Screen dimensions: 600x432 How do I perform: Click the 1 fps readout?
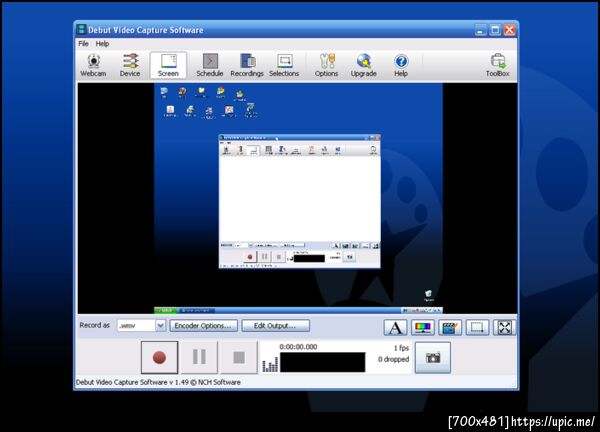click(401, 348)
